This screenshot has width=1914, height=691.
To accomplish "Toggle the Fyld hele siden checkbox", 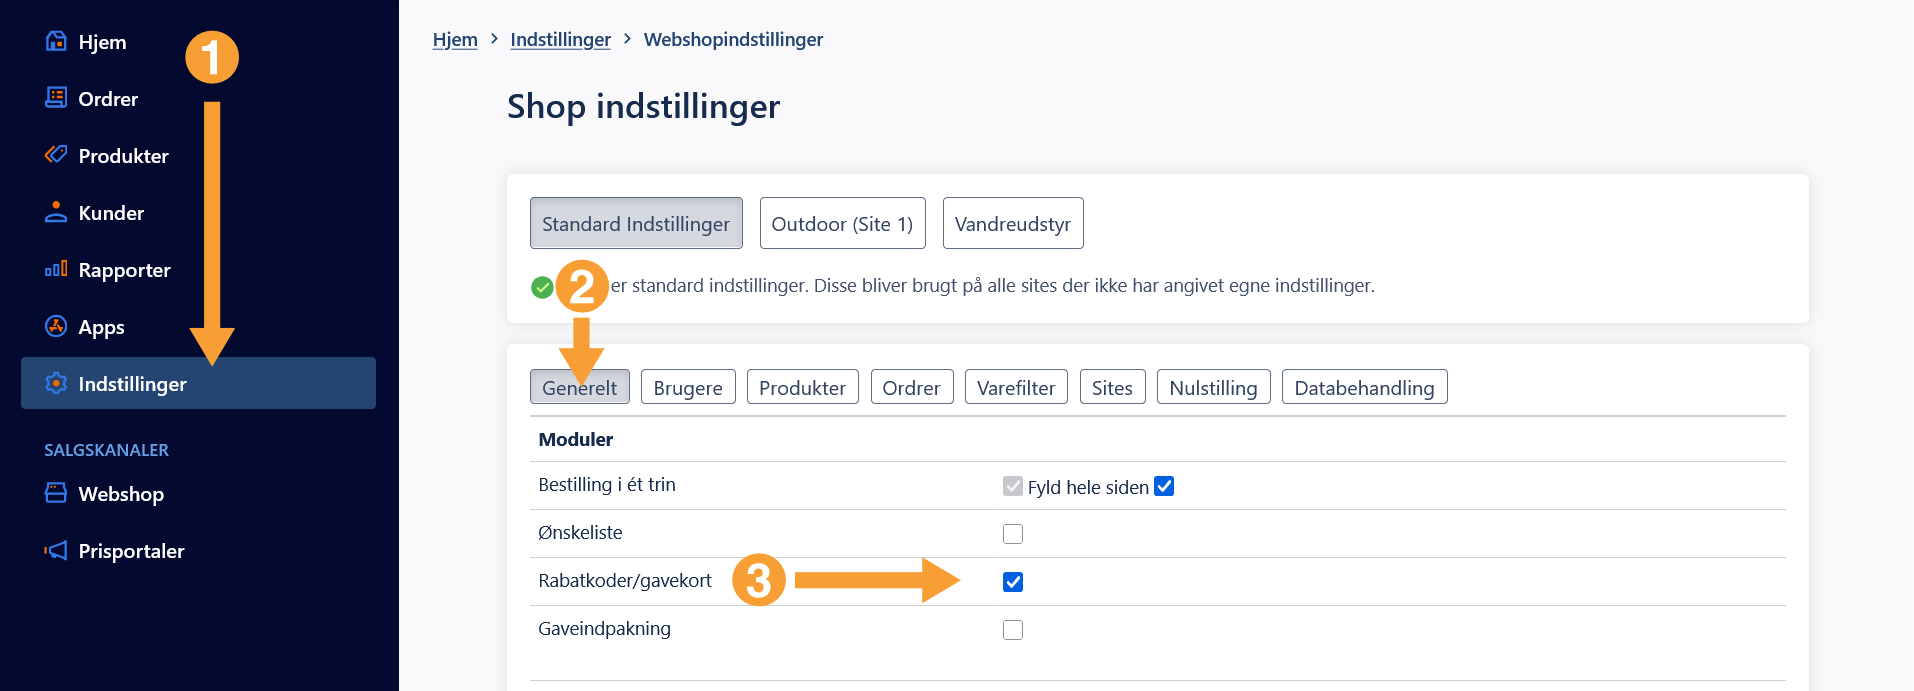I will click(x=1164, y=486).
